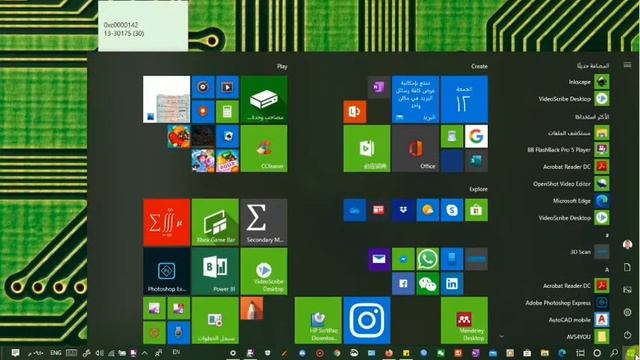Open the Office tile
The image size is (640, 360).
coord(416,149)
